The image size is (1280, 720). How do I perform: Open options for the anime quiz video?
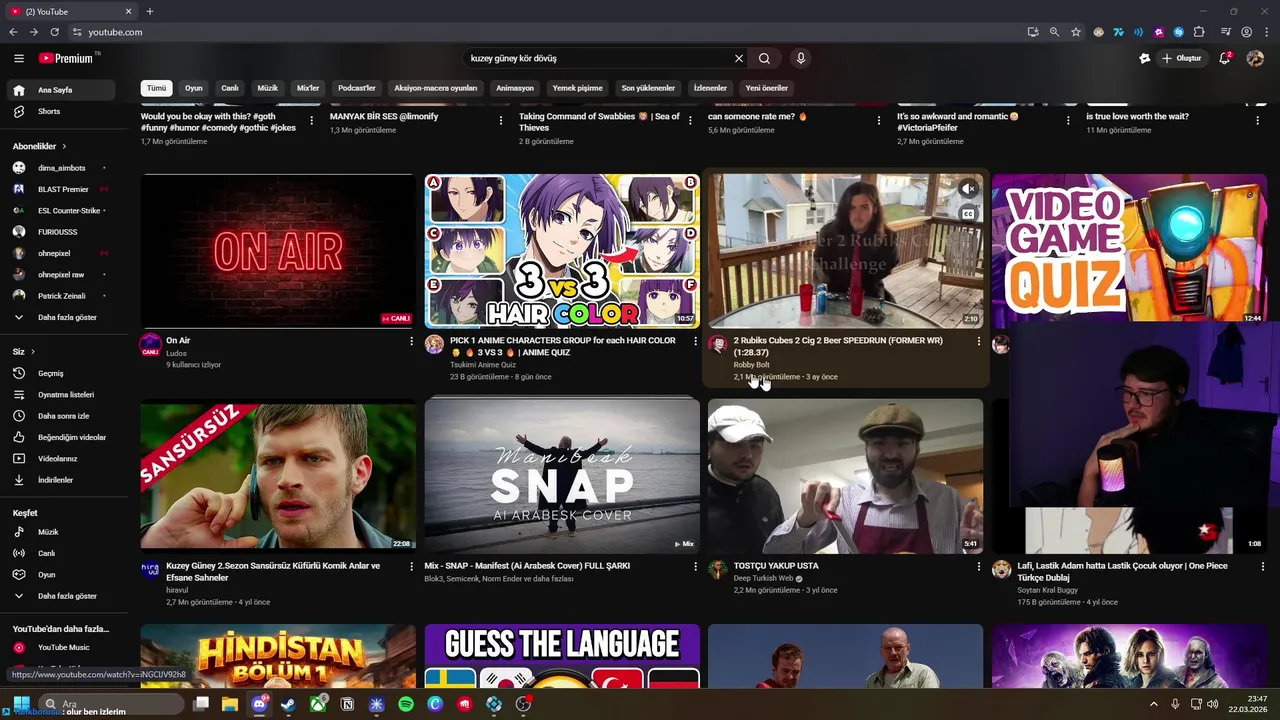(x=695, y=341)
